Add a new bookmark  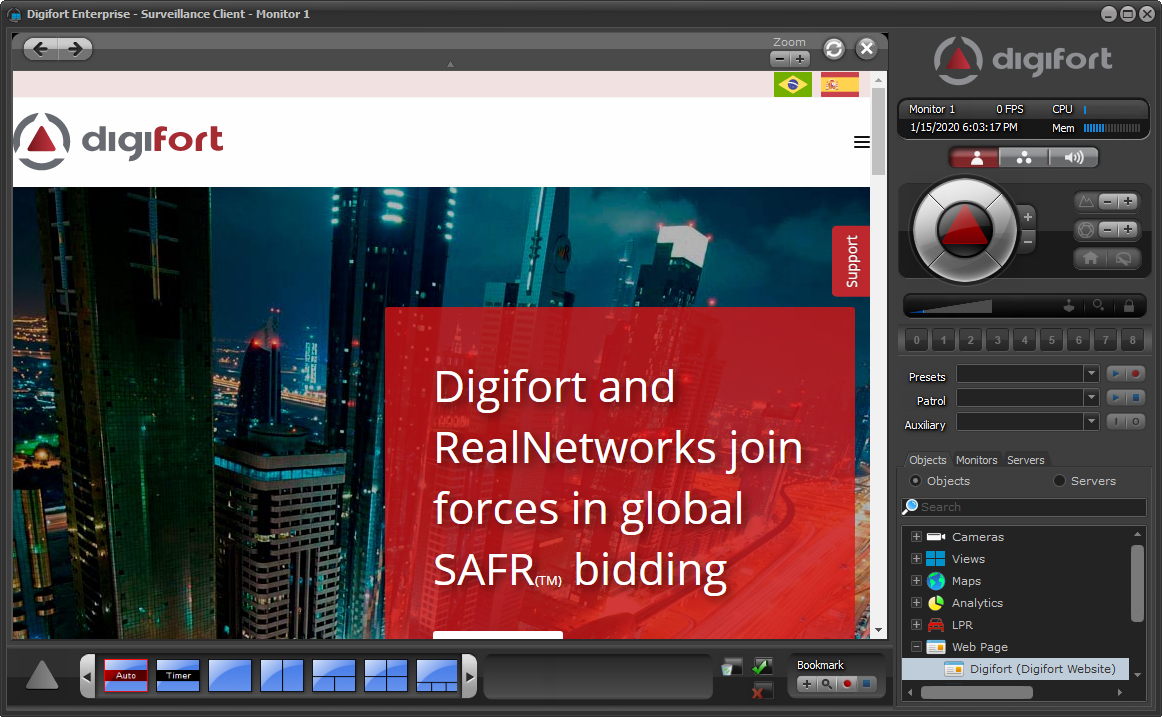(807, 684)
